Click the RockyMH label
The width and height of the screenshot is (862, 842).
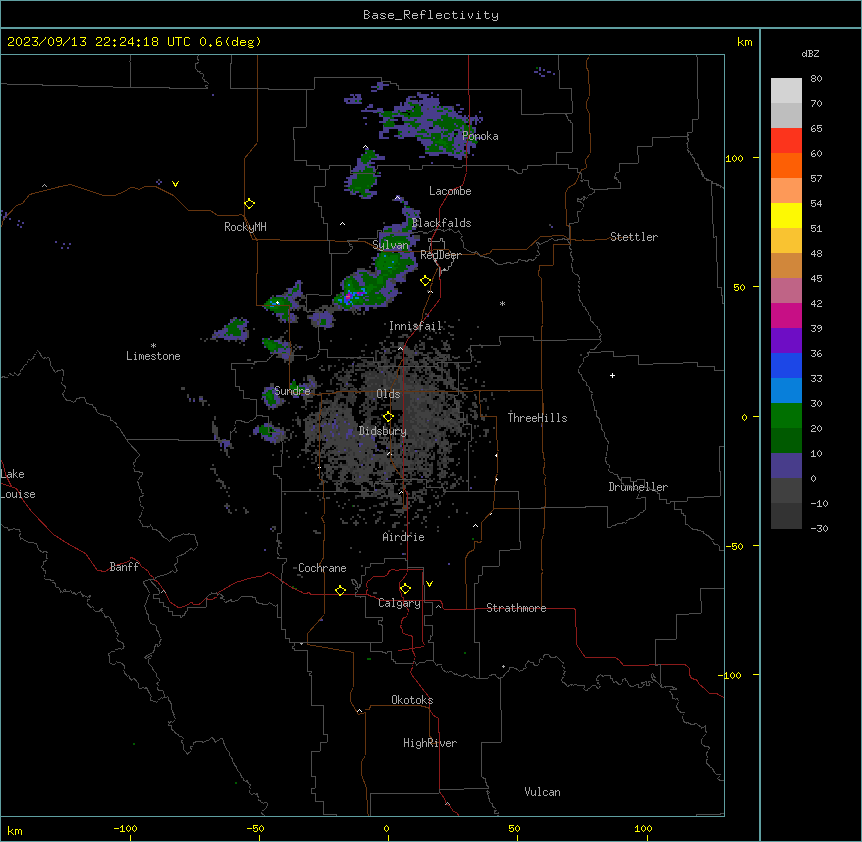point(245,226)
